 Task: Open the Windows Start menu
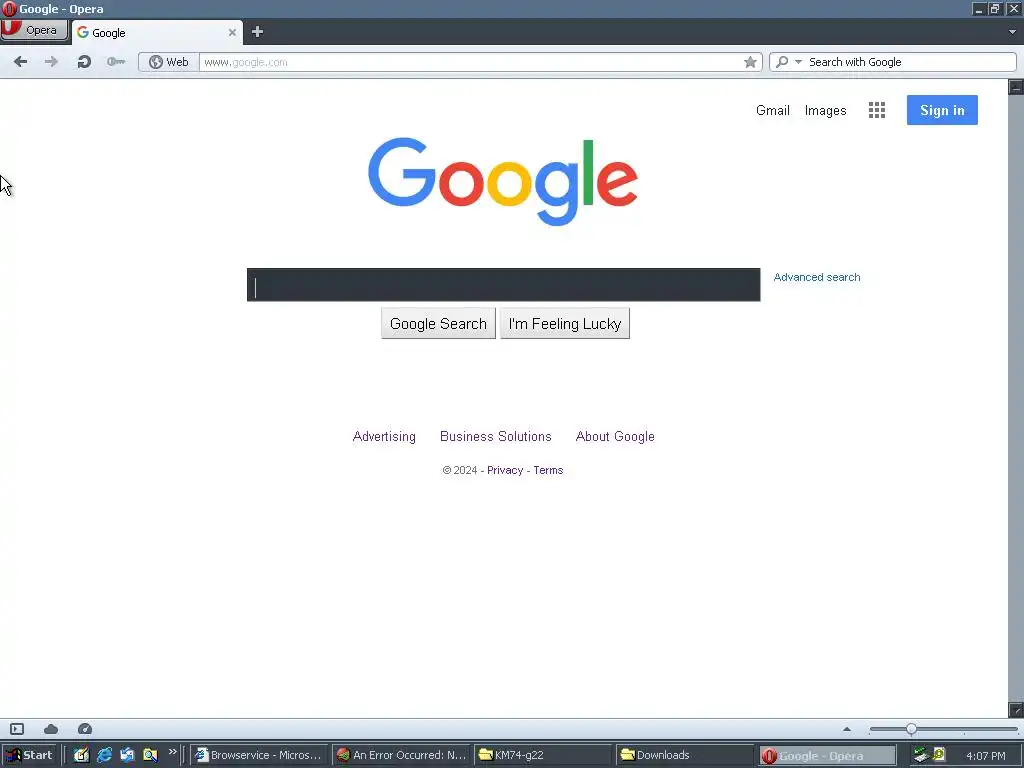point(29,755)
